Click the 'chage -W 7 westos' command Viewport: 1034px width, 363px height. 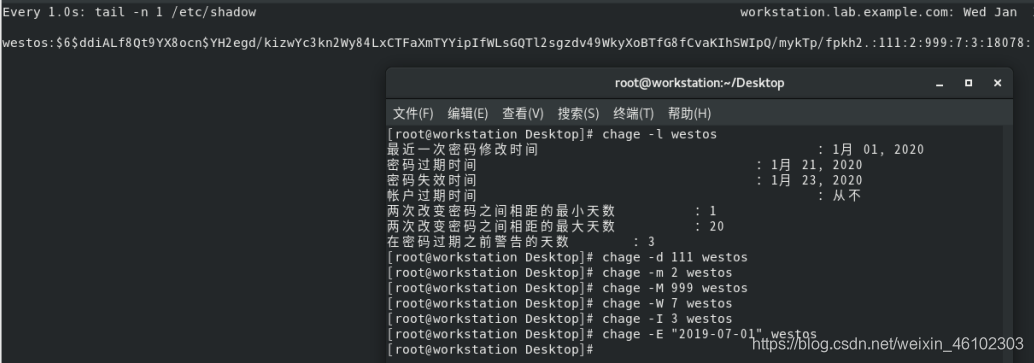coord(667,304)
